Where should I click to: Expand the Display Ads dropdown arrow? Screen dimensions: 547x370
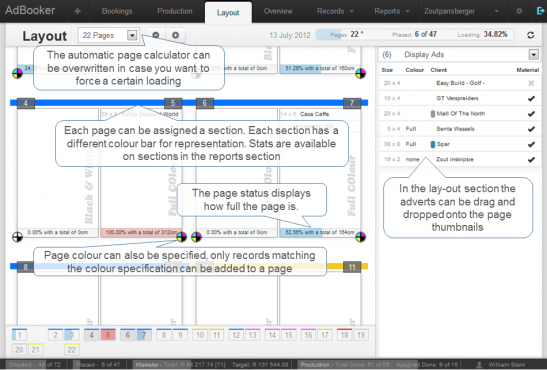point(533,54)
